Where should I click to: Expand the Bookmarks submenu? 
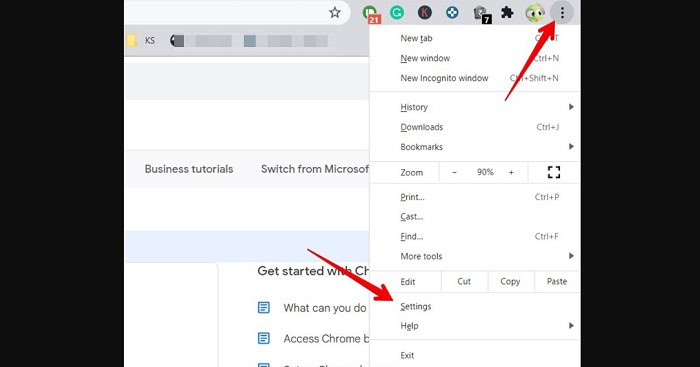click(475, 147)
